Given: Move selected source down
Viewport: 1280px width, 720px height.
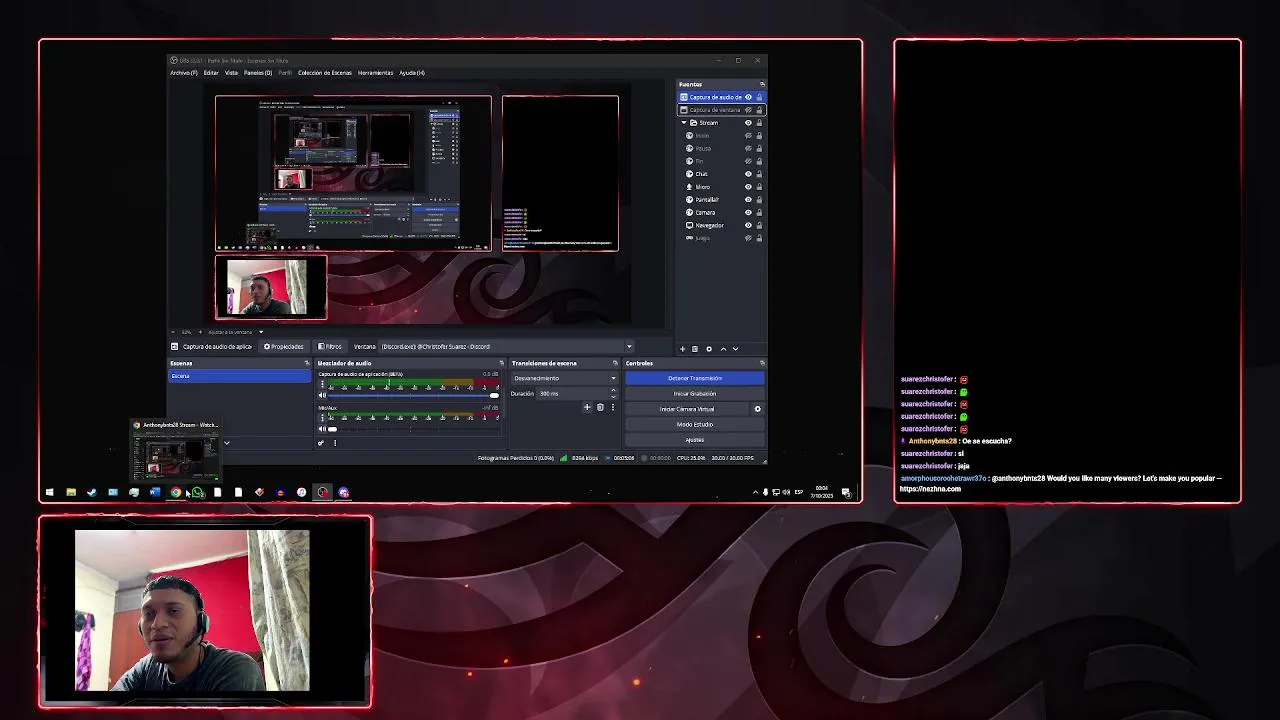Looking at the screenshot, I should 735,349.
